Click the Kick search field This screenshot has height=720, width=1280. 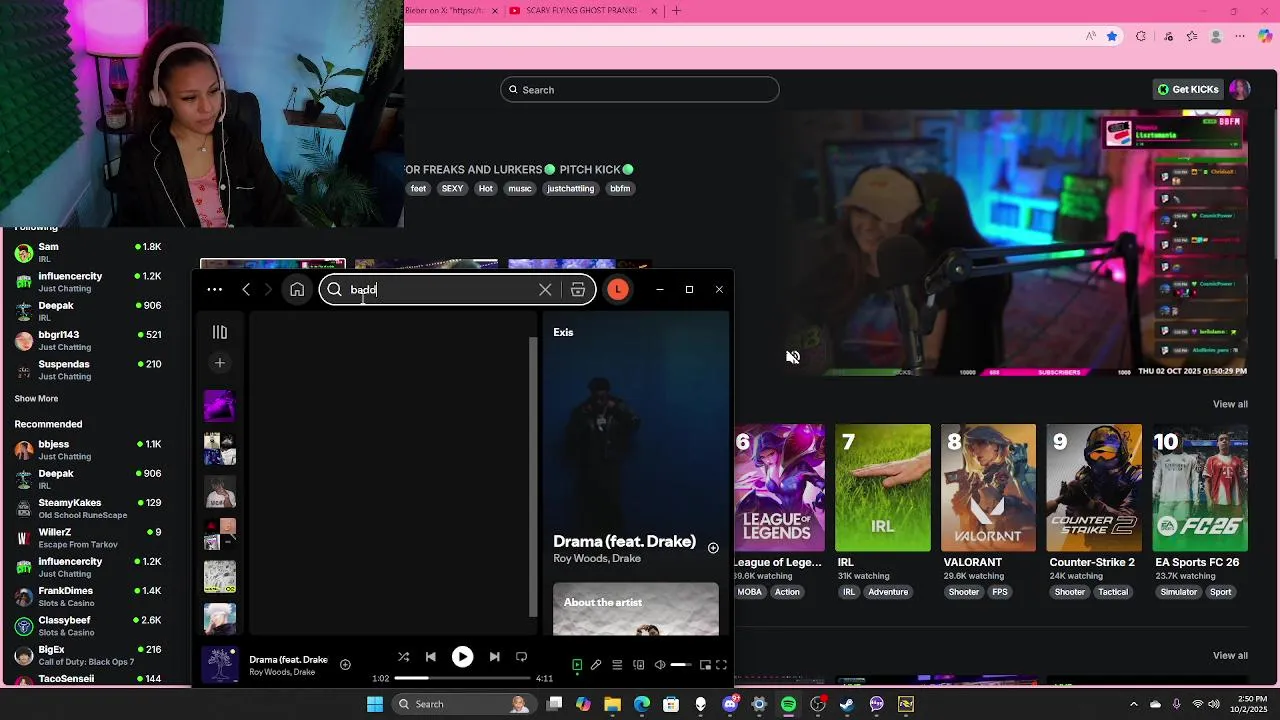640,90
